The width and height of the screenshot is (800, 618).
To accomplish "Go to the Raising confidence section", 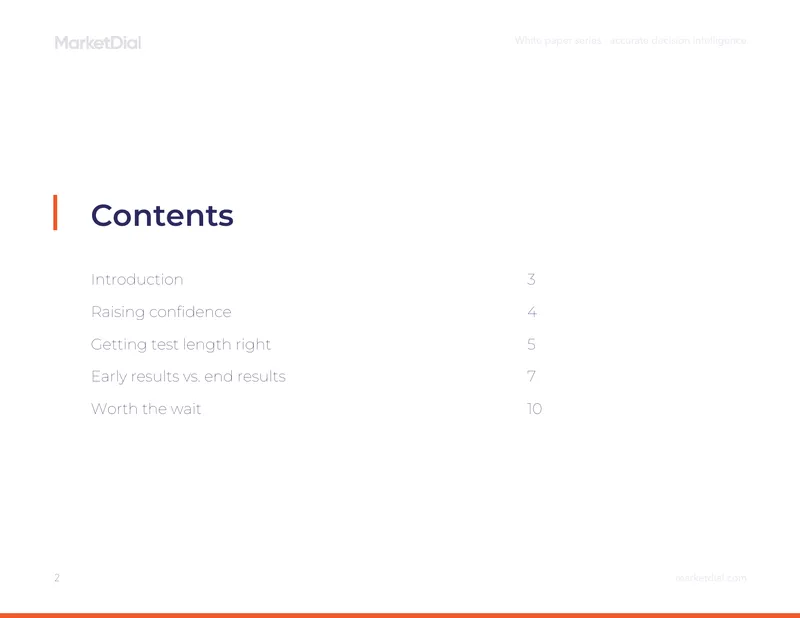I will coord(161,312).
